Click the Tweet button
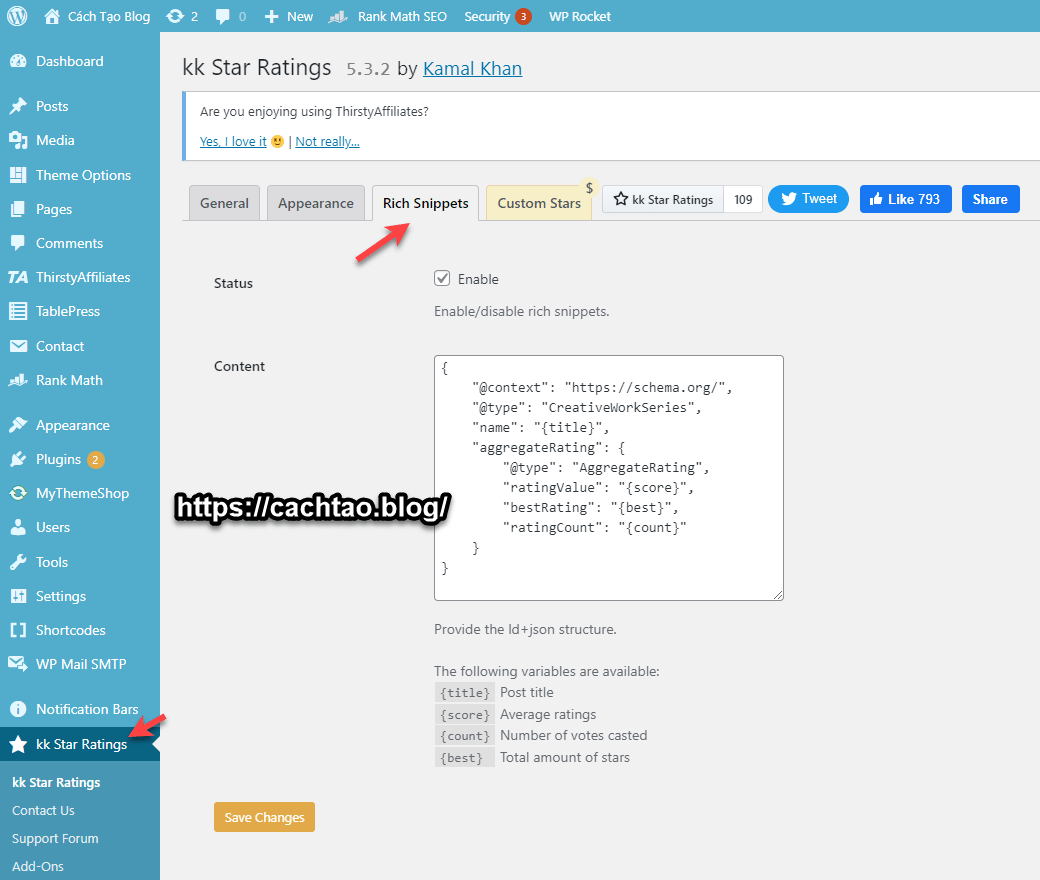Image resolution: width=1040 pixels, height=880 pixels. [x=808, y=199]
